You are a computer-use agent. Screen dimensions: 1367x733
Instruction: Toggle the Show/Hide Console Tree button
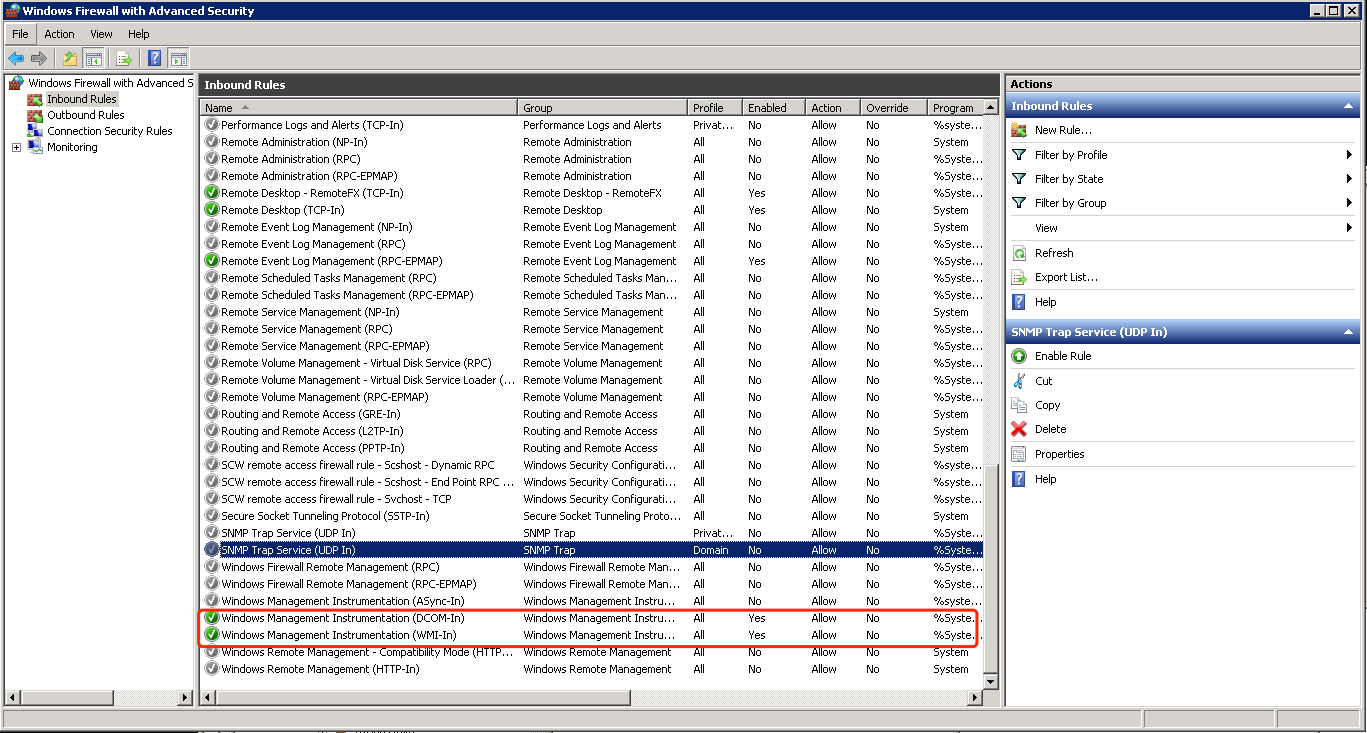click(94, 59)
